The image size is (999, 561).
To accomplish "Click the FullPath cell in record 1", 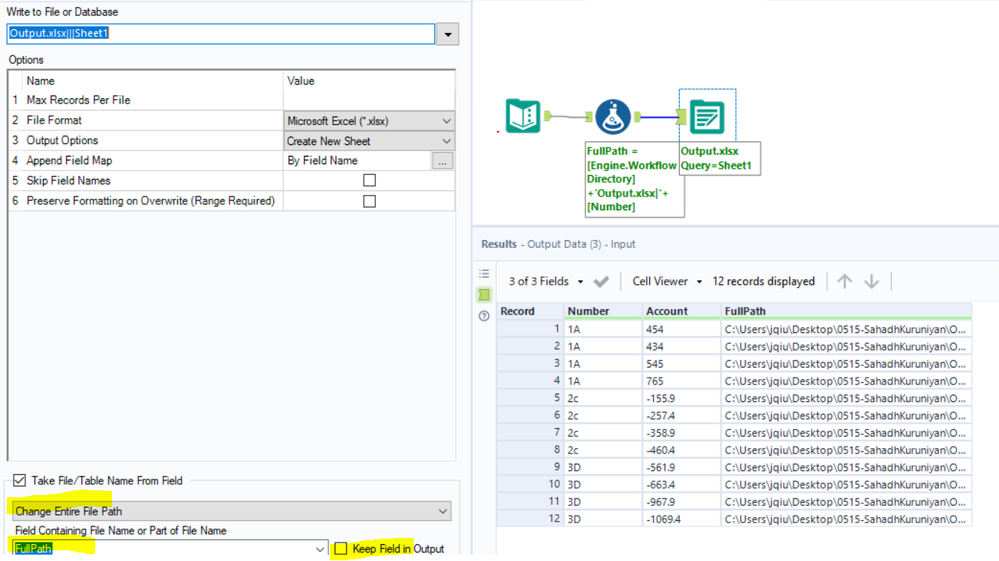I will pyautogui.click(x=846, y=329).
